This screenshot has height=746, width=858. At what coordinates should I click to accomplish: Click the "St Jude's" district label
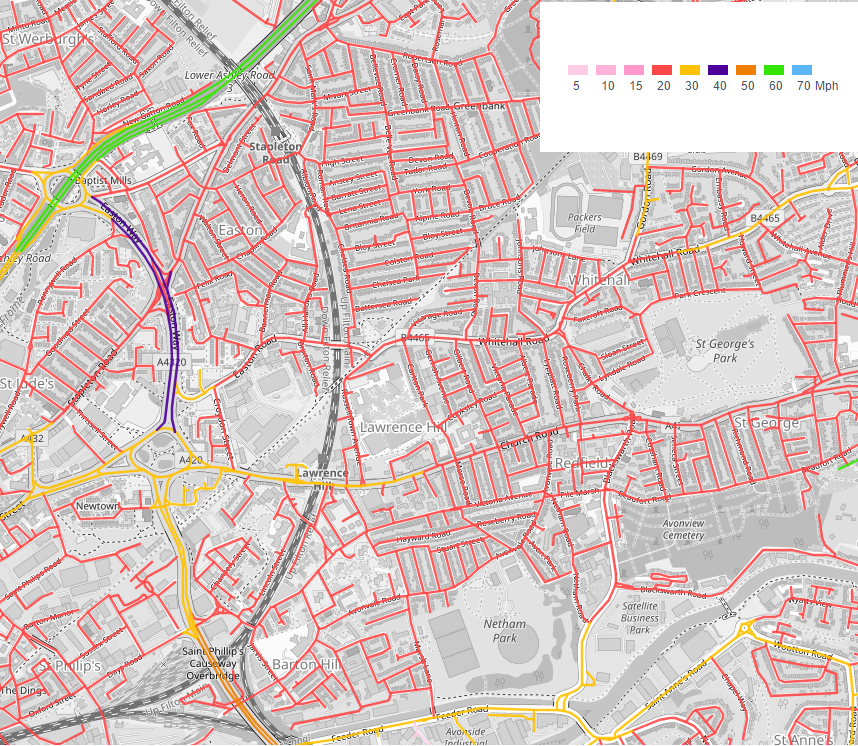click(x=27, y=384)
